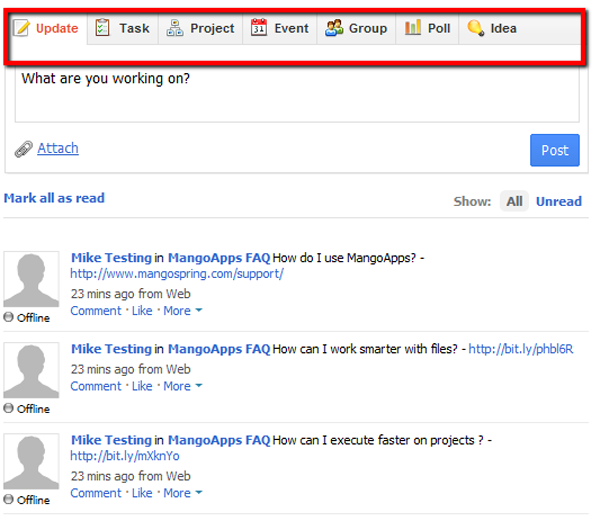Image resolution: width=600 pixels, height=521 pixels.
Task: Open the mangospring.com/support link
Action: click(x=177, y=274)
